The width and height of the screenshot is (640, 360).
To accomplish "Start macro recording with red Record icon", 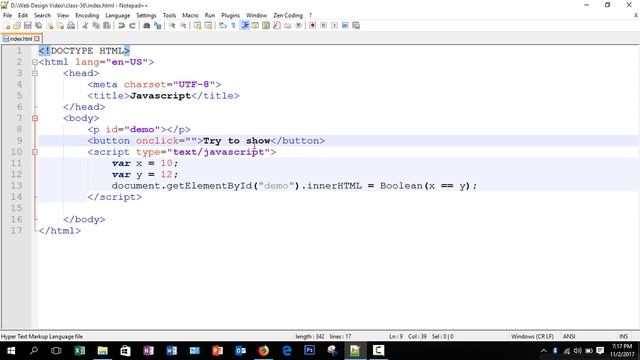I will click(313, 26).
